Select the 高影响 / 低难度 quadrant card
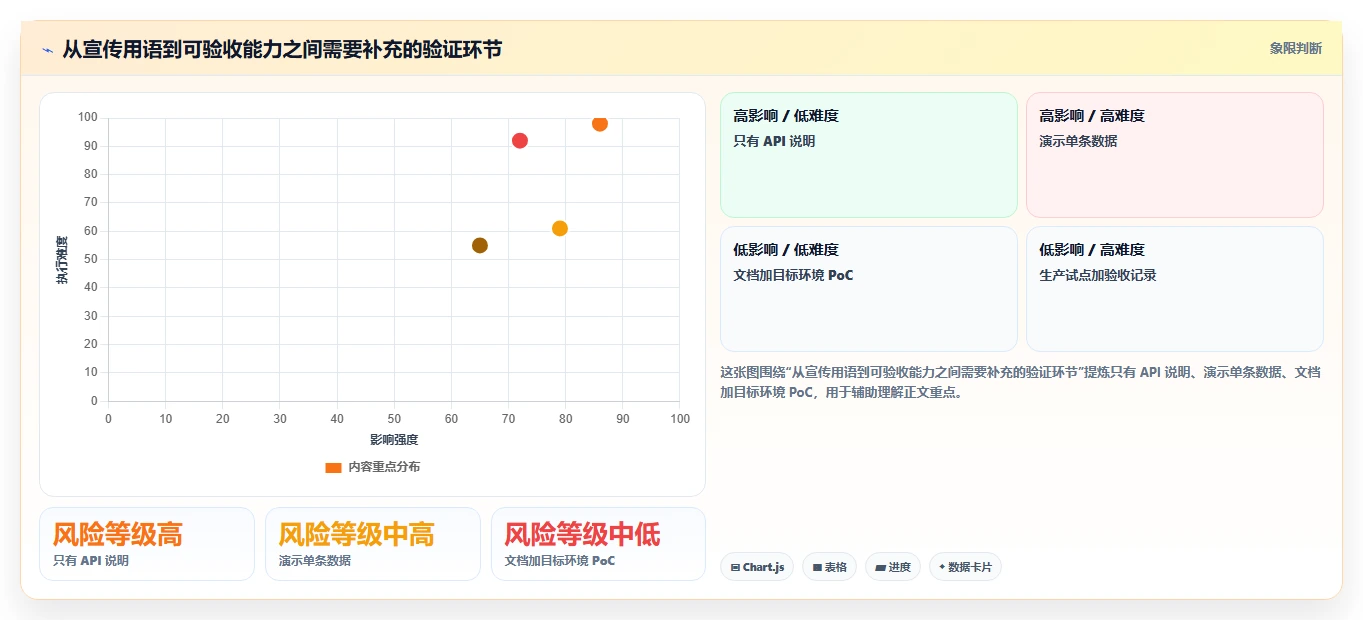The image size is (1363, 620). tap(868, 155)
